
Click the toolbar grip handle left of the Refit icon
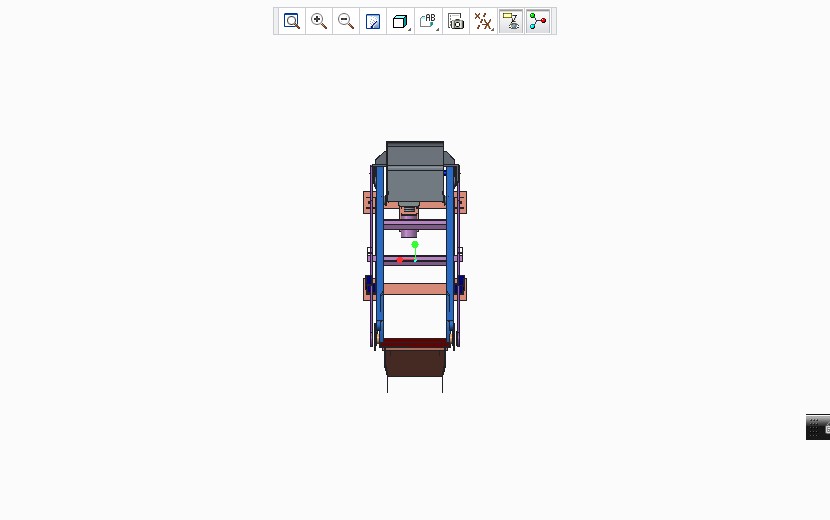(x=276, y=21)
